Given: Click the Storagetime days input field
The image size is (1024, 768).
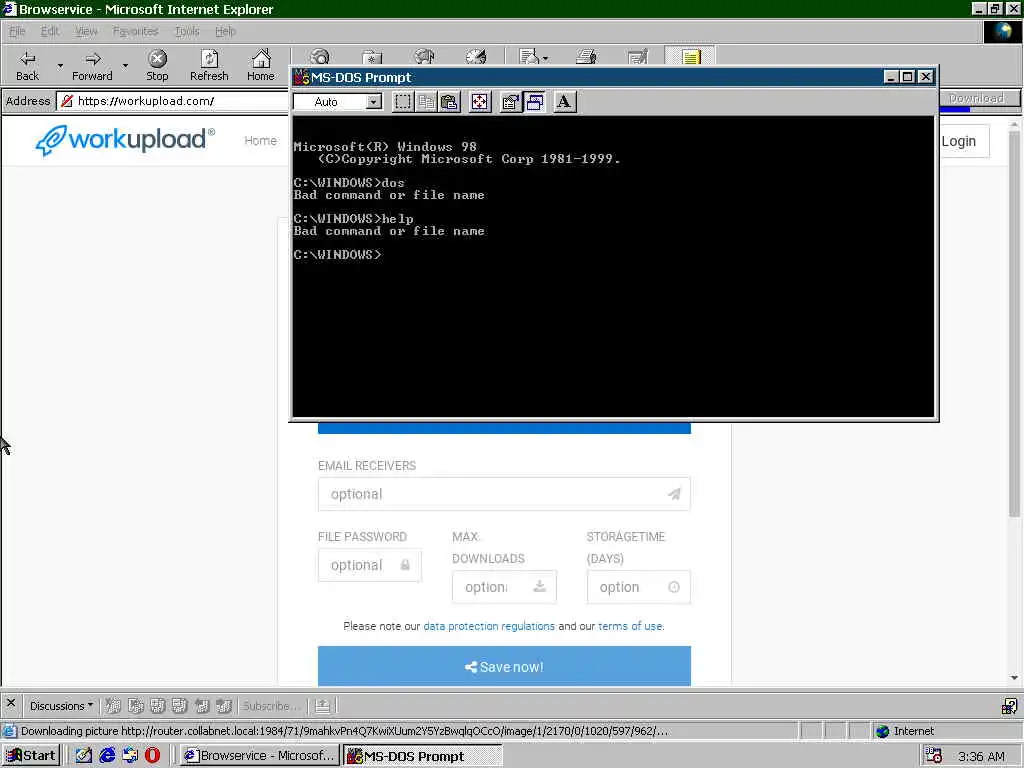Looking at the screenshot, I should 639,587.
